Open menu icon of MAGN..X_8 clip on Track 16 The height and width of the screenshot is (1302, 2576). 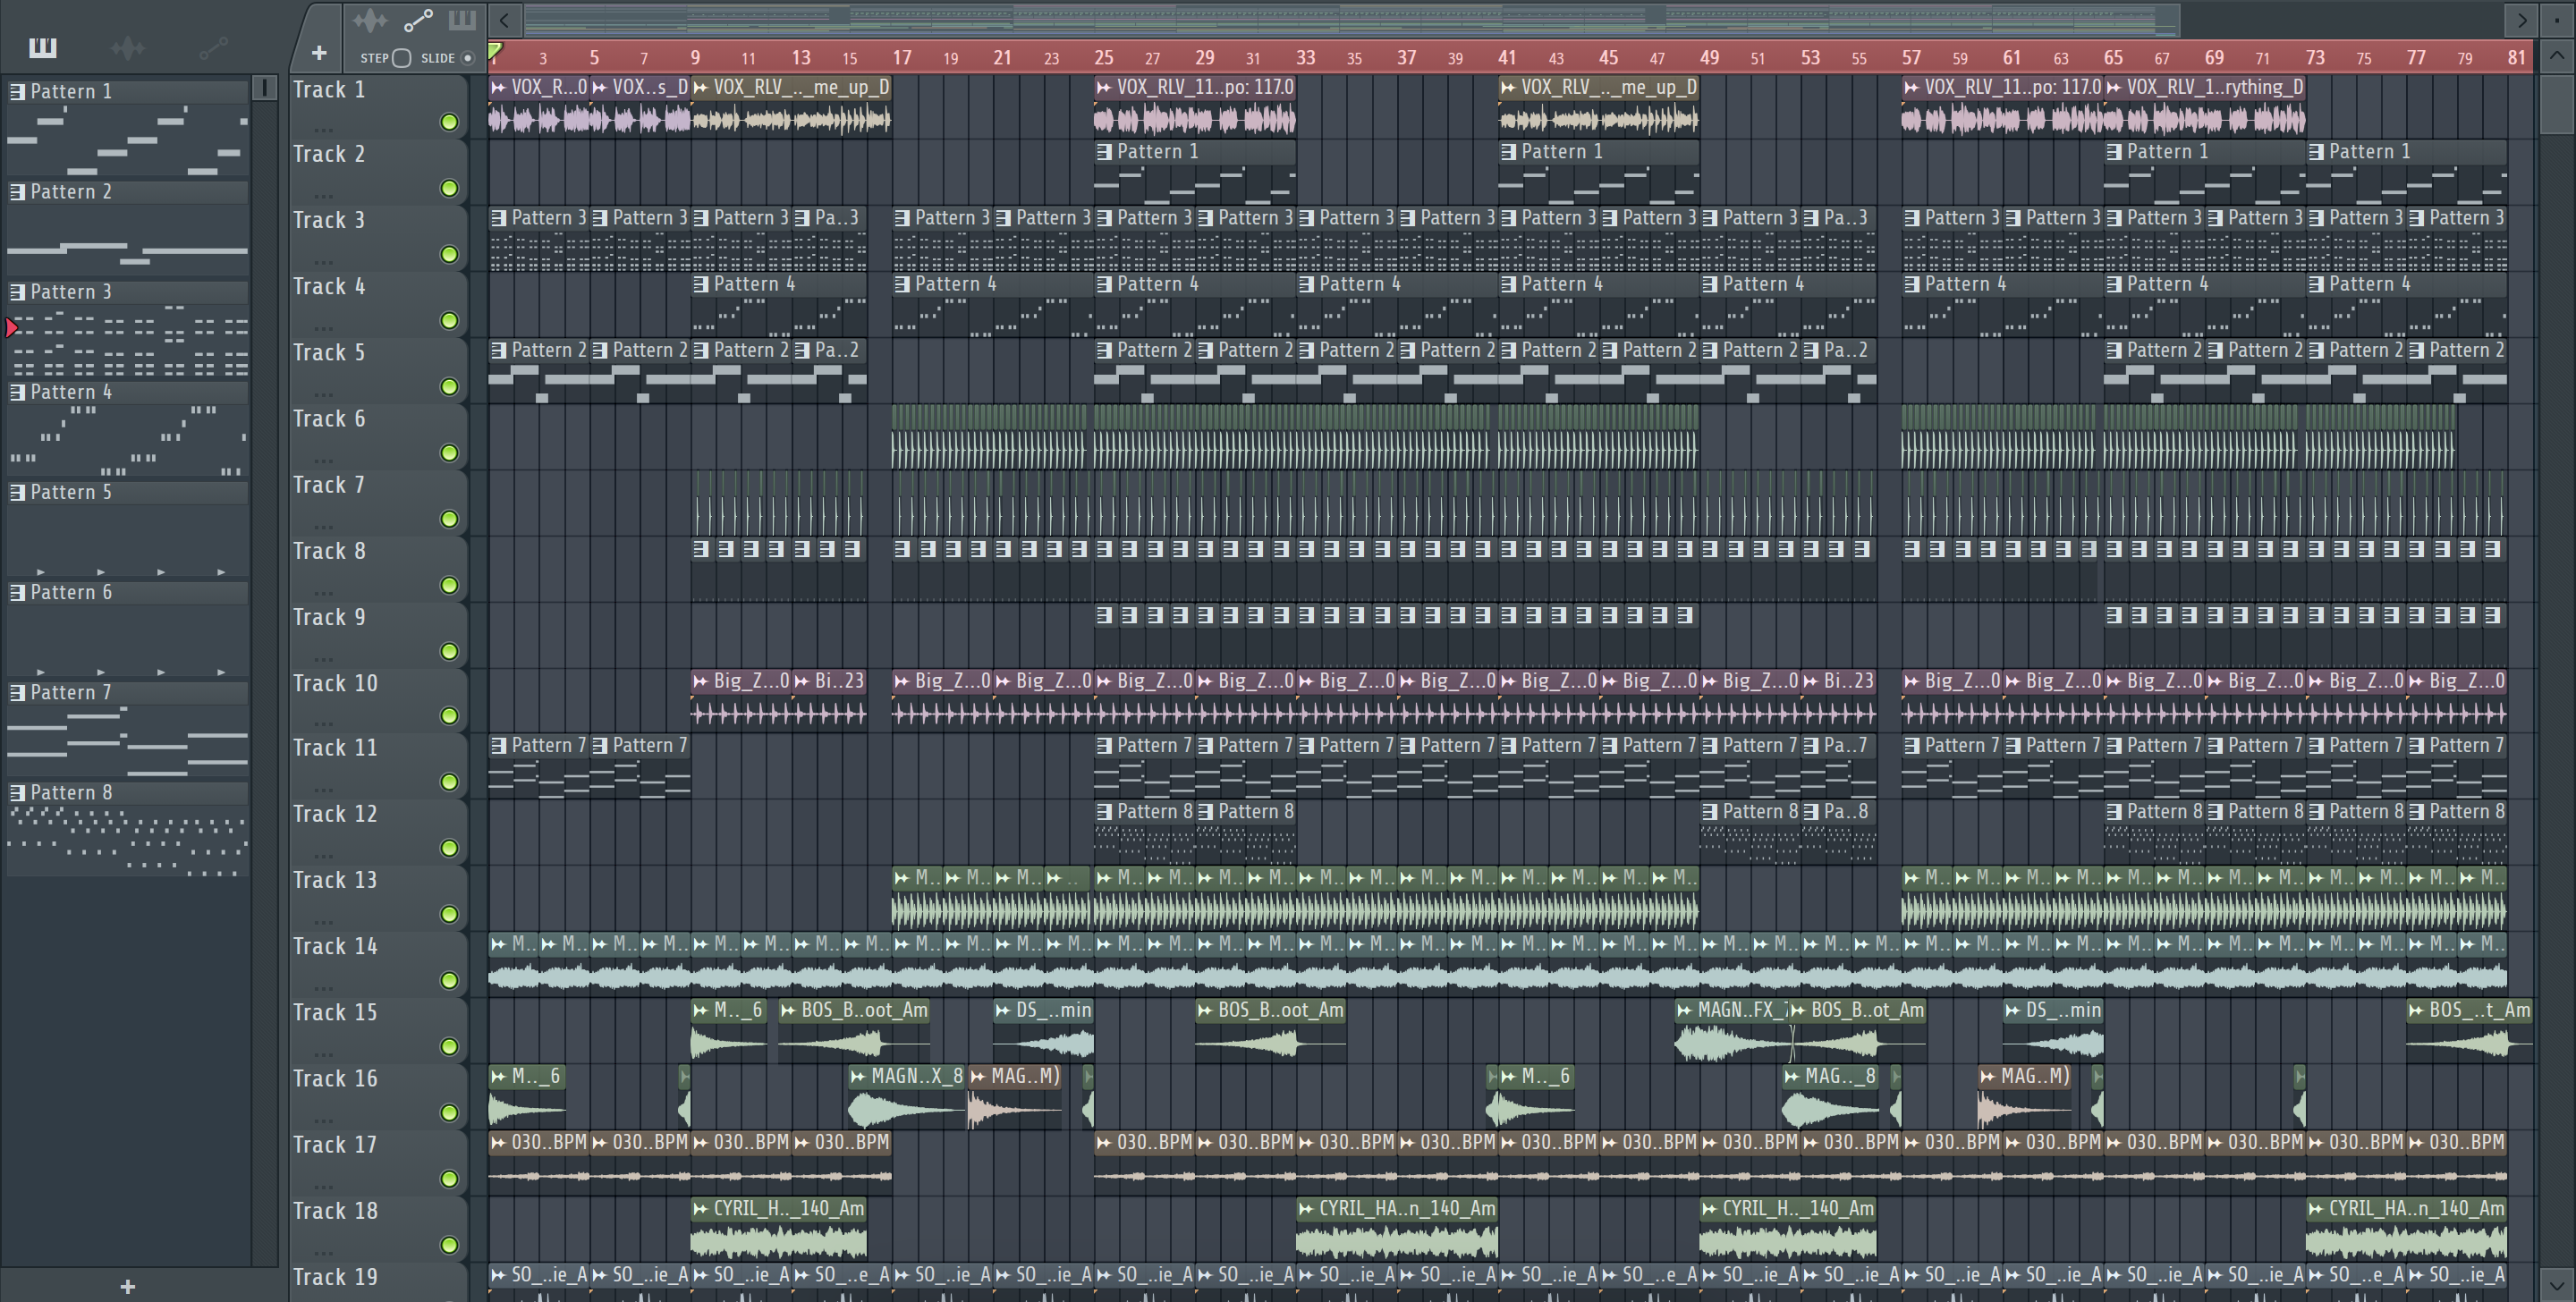(x=857, y=1076)
